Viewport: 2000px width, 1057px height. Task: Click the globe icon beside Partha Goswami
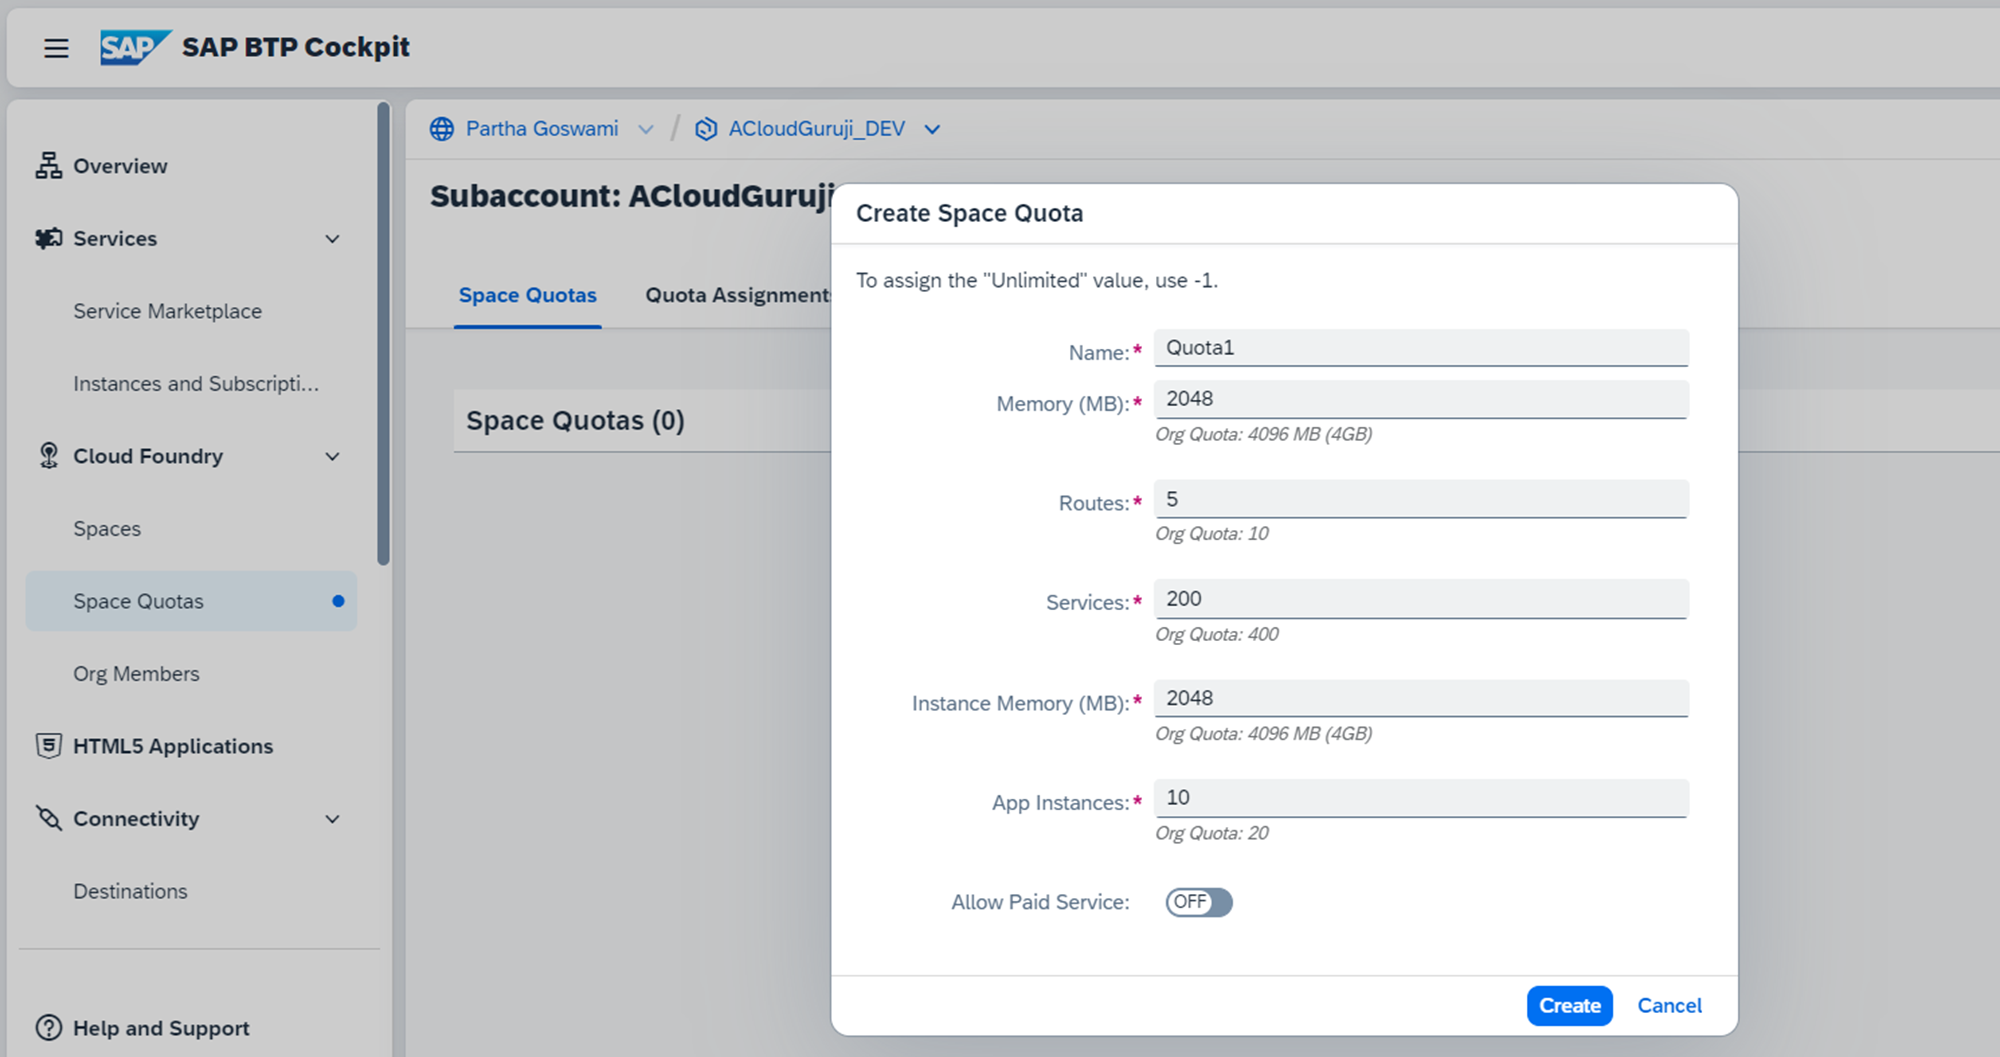click(x=442, y=129)
